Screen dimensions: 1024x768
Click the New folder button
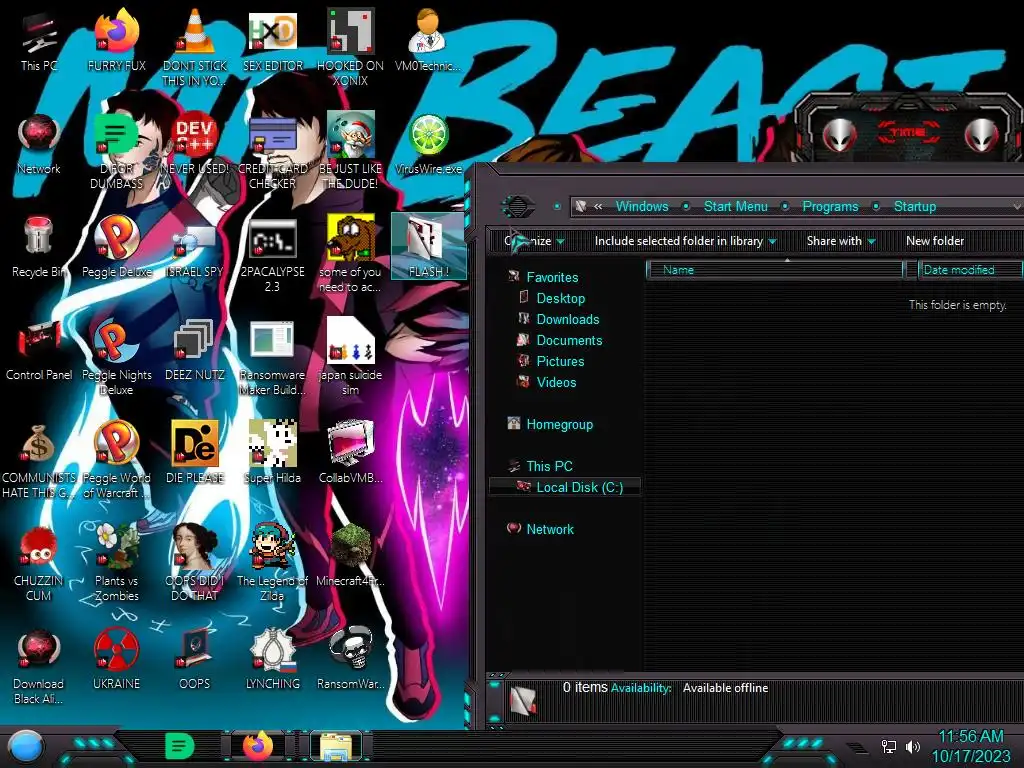point(935,241)
